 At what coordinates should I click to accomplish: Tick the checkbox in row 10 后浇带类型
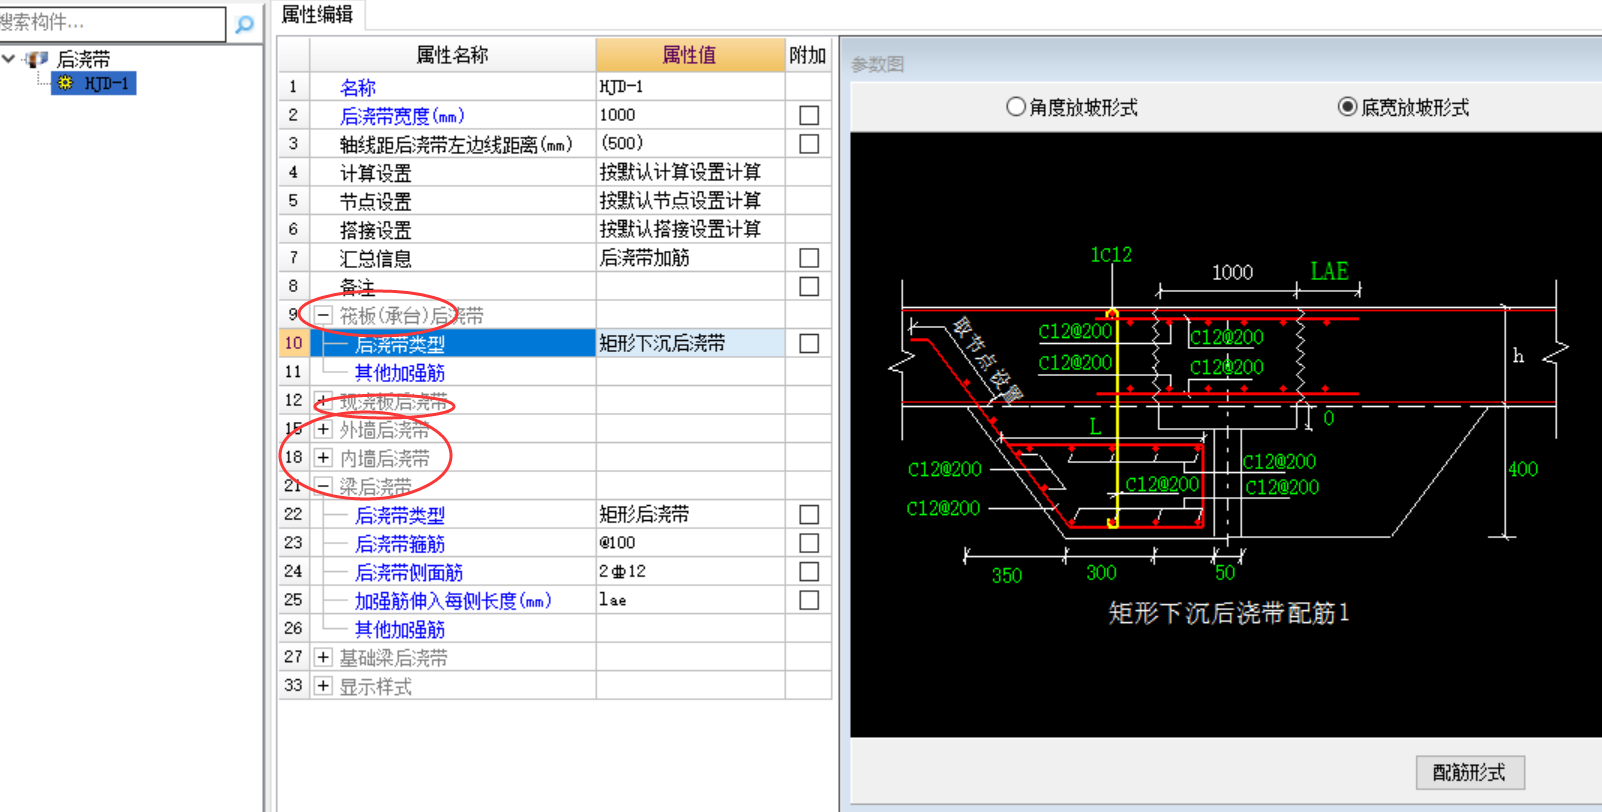(x=809, y=344)
